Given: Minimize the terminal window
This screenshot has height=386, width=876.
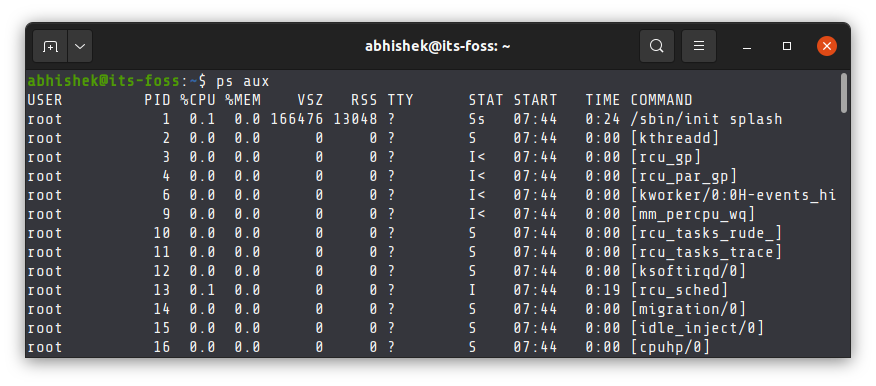Looking at the screenshot, I should coord(746,46).
